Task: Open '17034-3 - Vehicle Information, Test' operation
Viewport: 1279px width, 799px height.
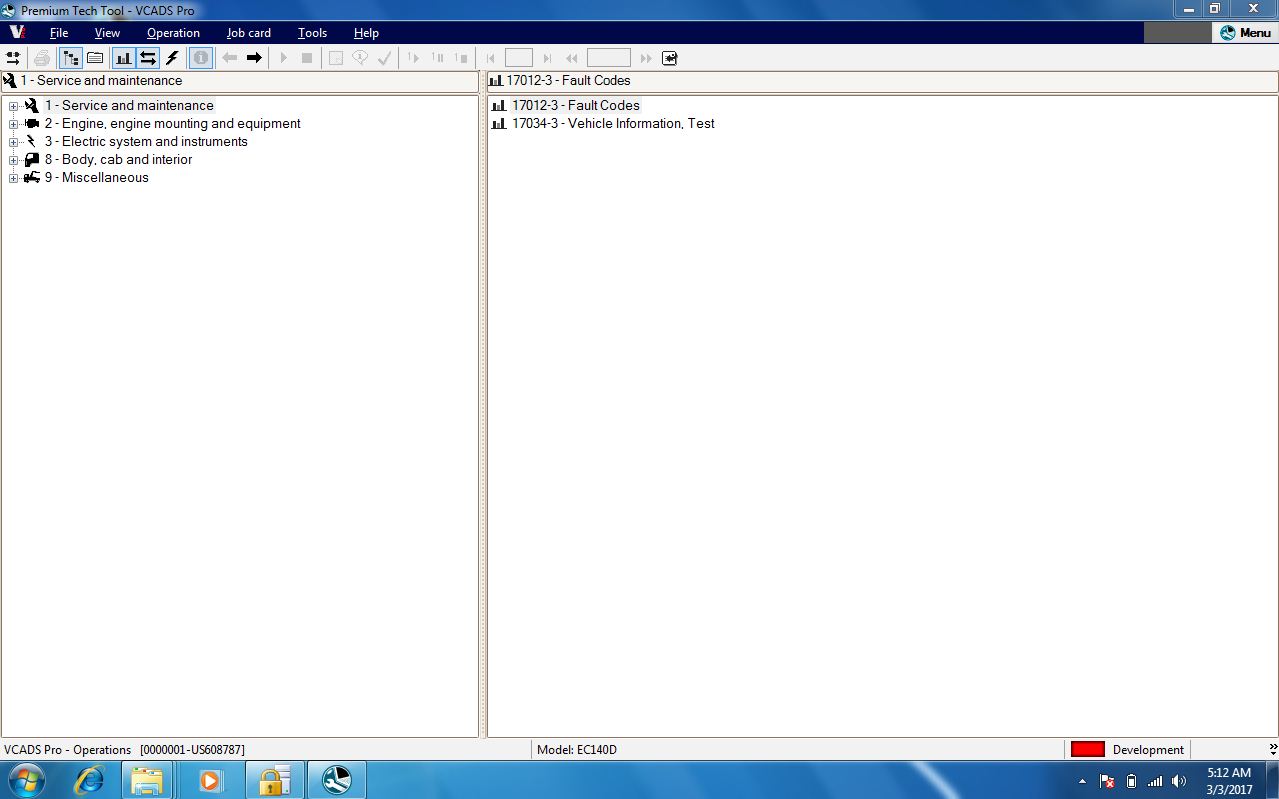Action: click(613, 123)
